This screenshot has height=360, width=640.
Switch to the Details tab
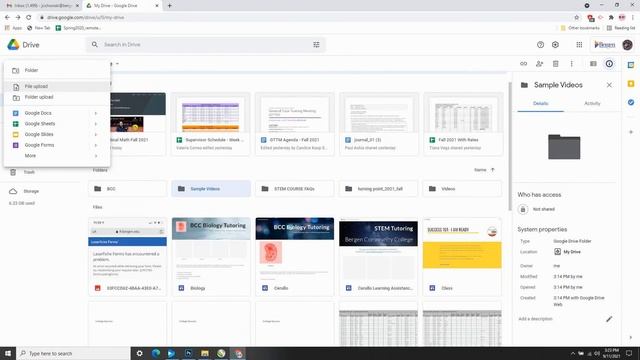coord(540,104)
